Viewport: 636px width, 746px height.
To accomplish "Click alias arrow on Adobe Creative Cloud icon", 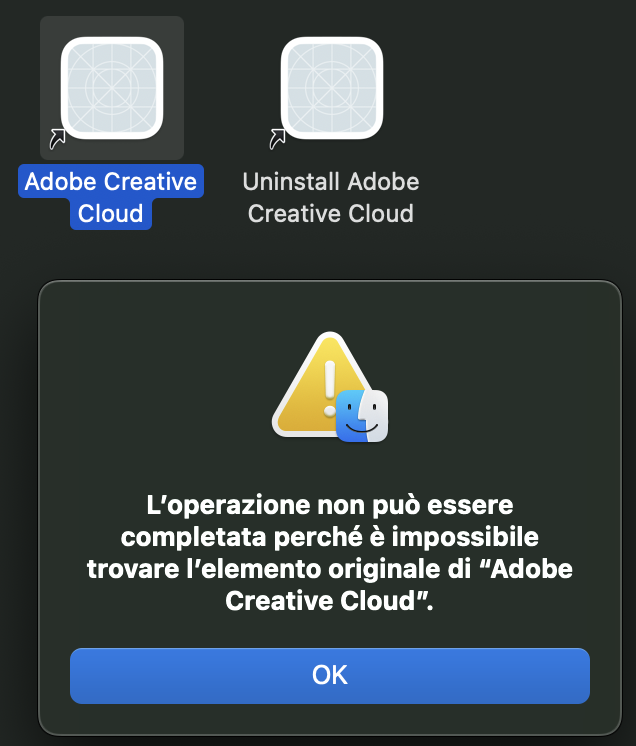I will pyautogui.click(x=59, y=138).
